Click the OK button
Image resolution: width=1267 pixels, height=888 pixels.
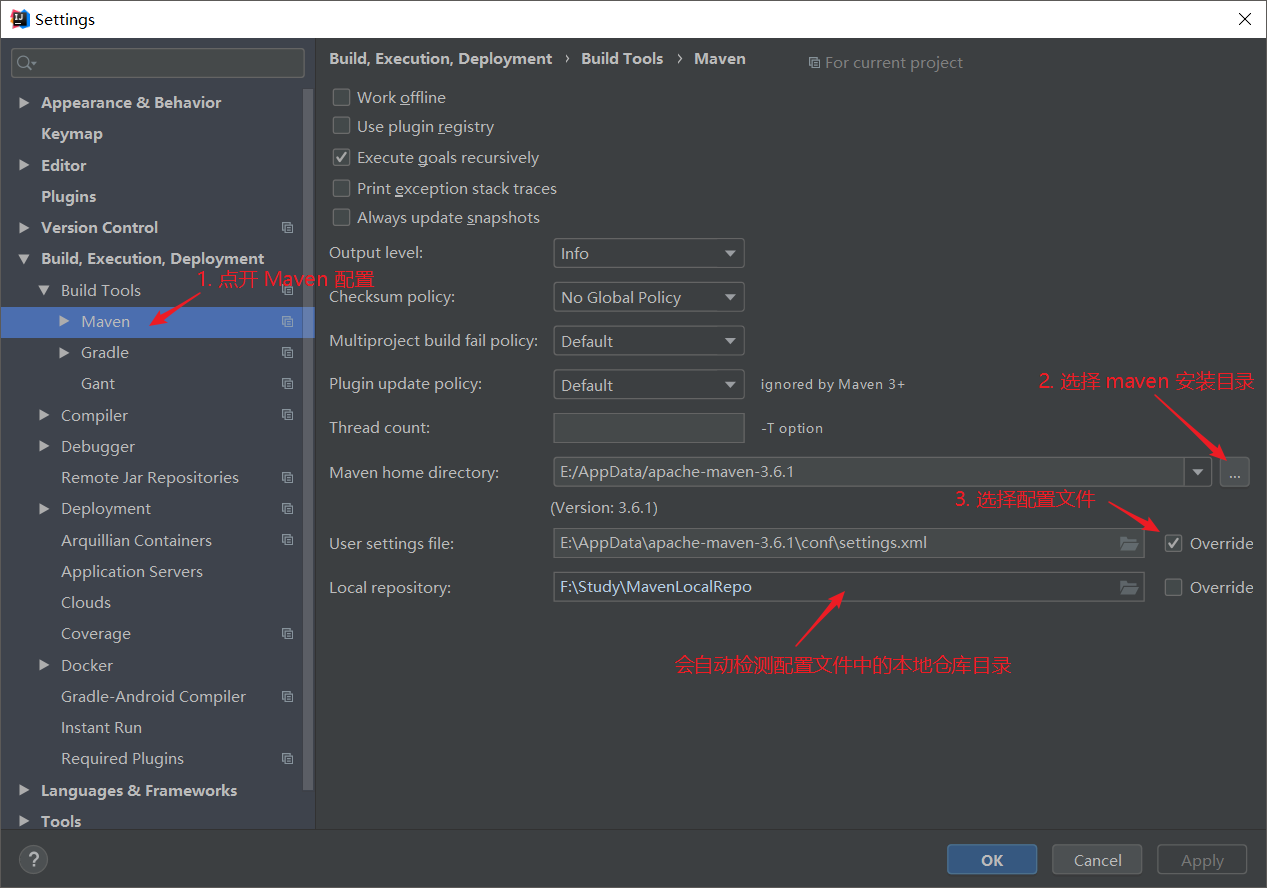(x=992, y=860)
